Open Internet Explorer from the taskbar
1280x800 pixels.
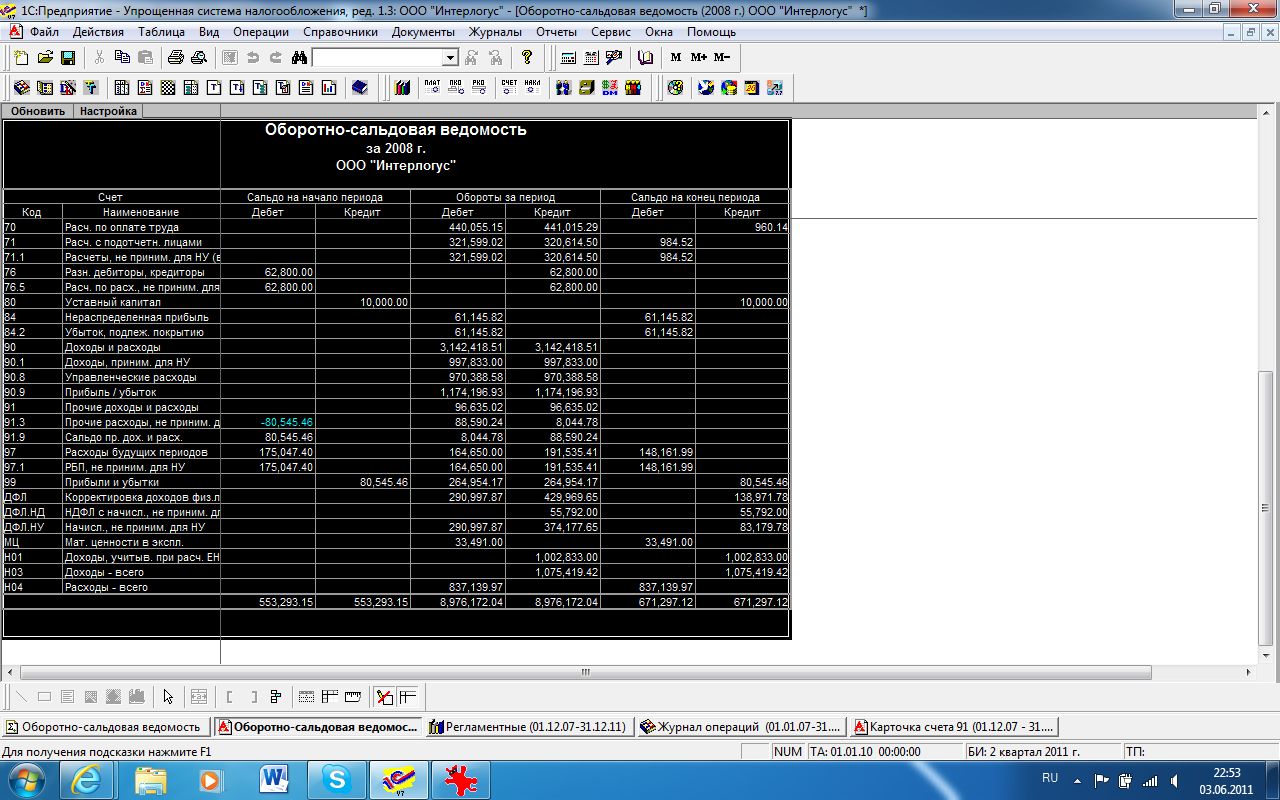click(86, 778)
